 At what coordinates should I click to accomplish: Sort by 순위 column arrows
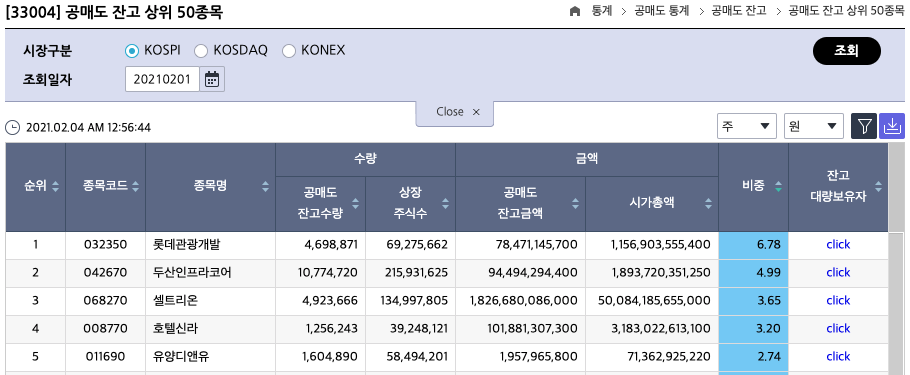pyautogui.click(x=56, y=186)
